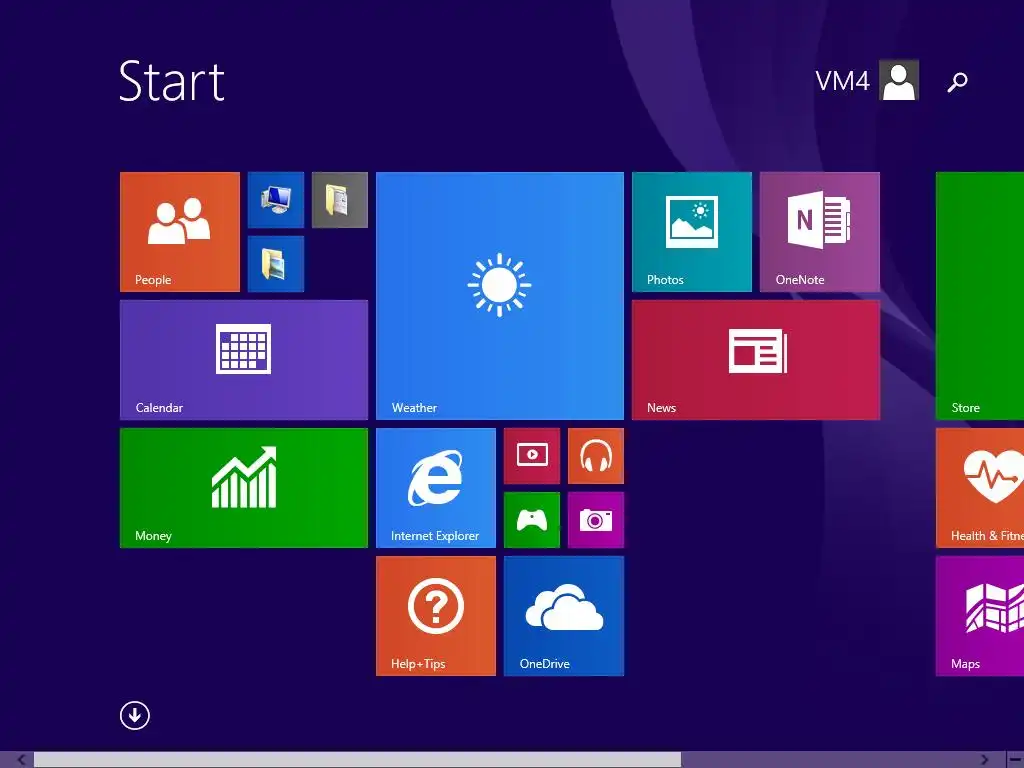1024x768 pixels.
Task: Open the Documents folder small tile
Action: (x=340, y=200)
